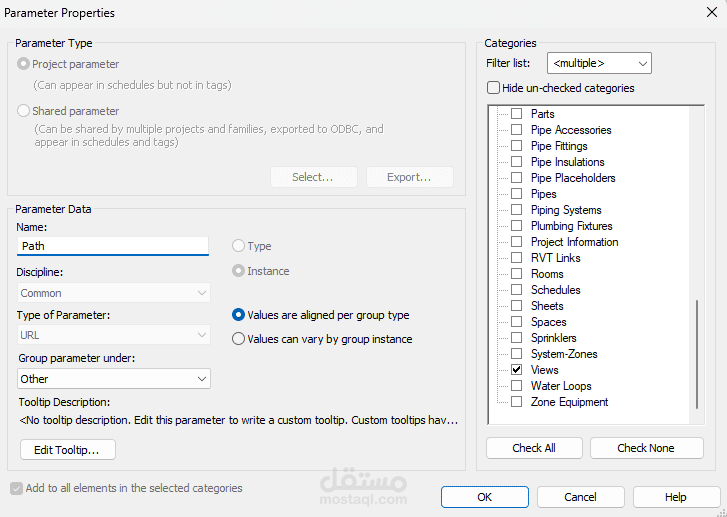Viewport: 727px width, 517px height.
Task: Open the Filter list dropdown
Action: click(600, 63)
